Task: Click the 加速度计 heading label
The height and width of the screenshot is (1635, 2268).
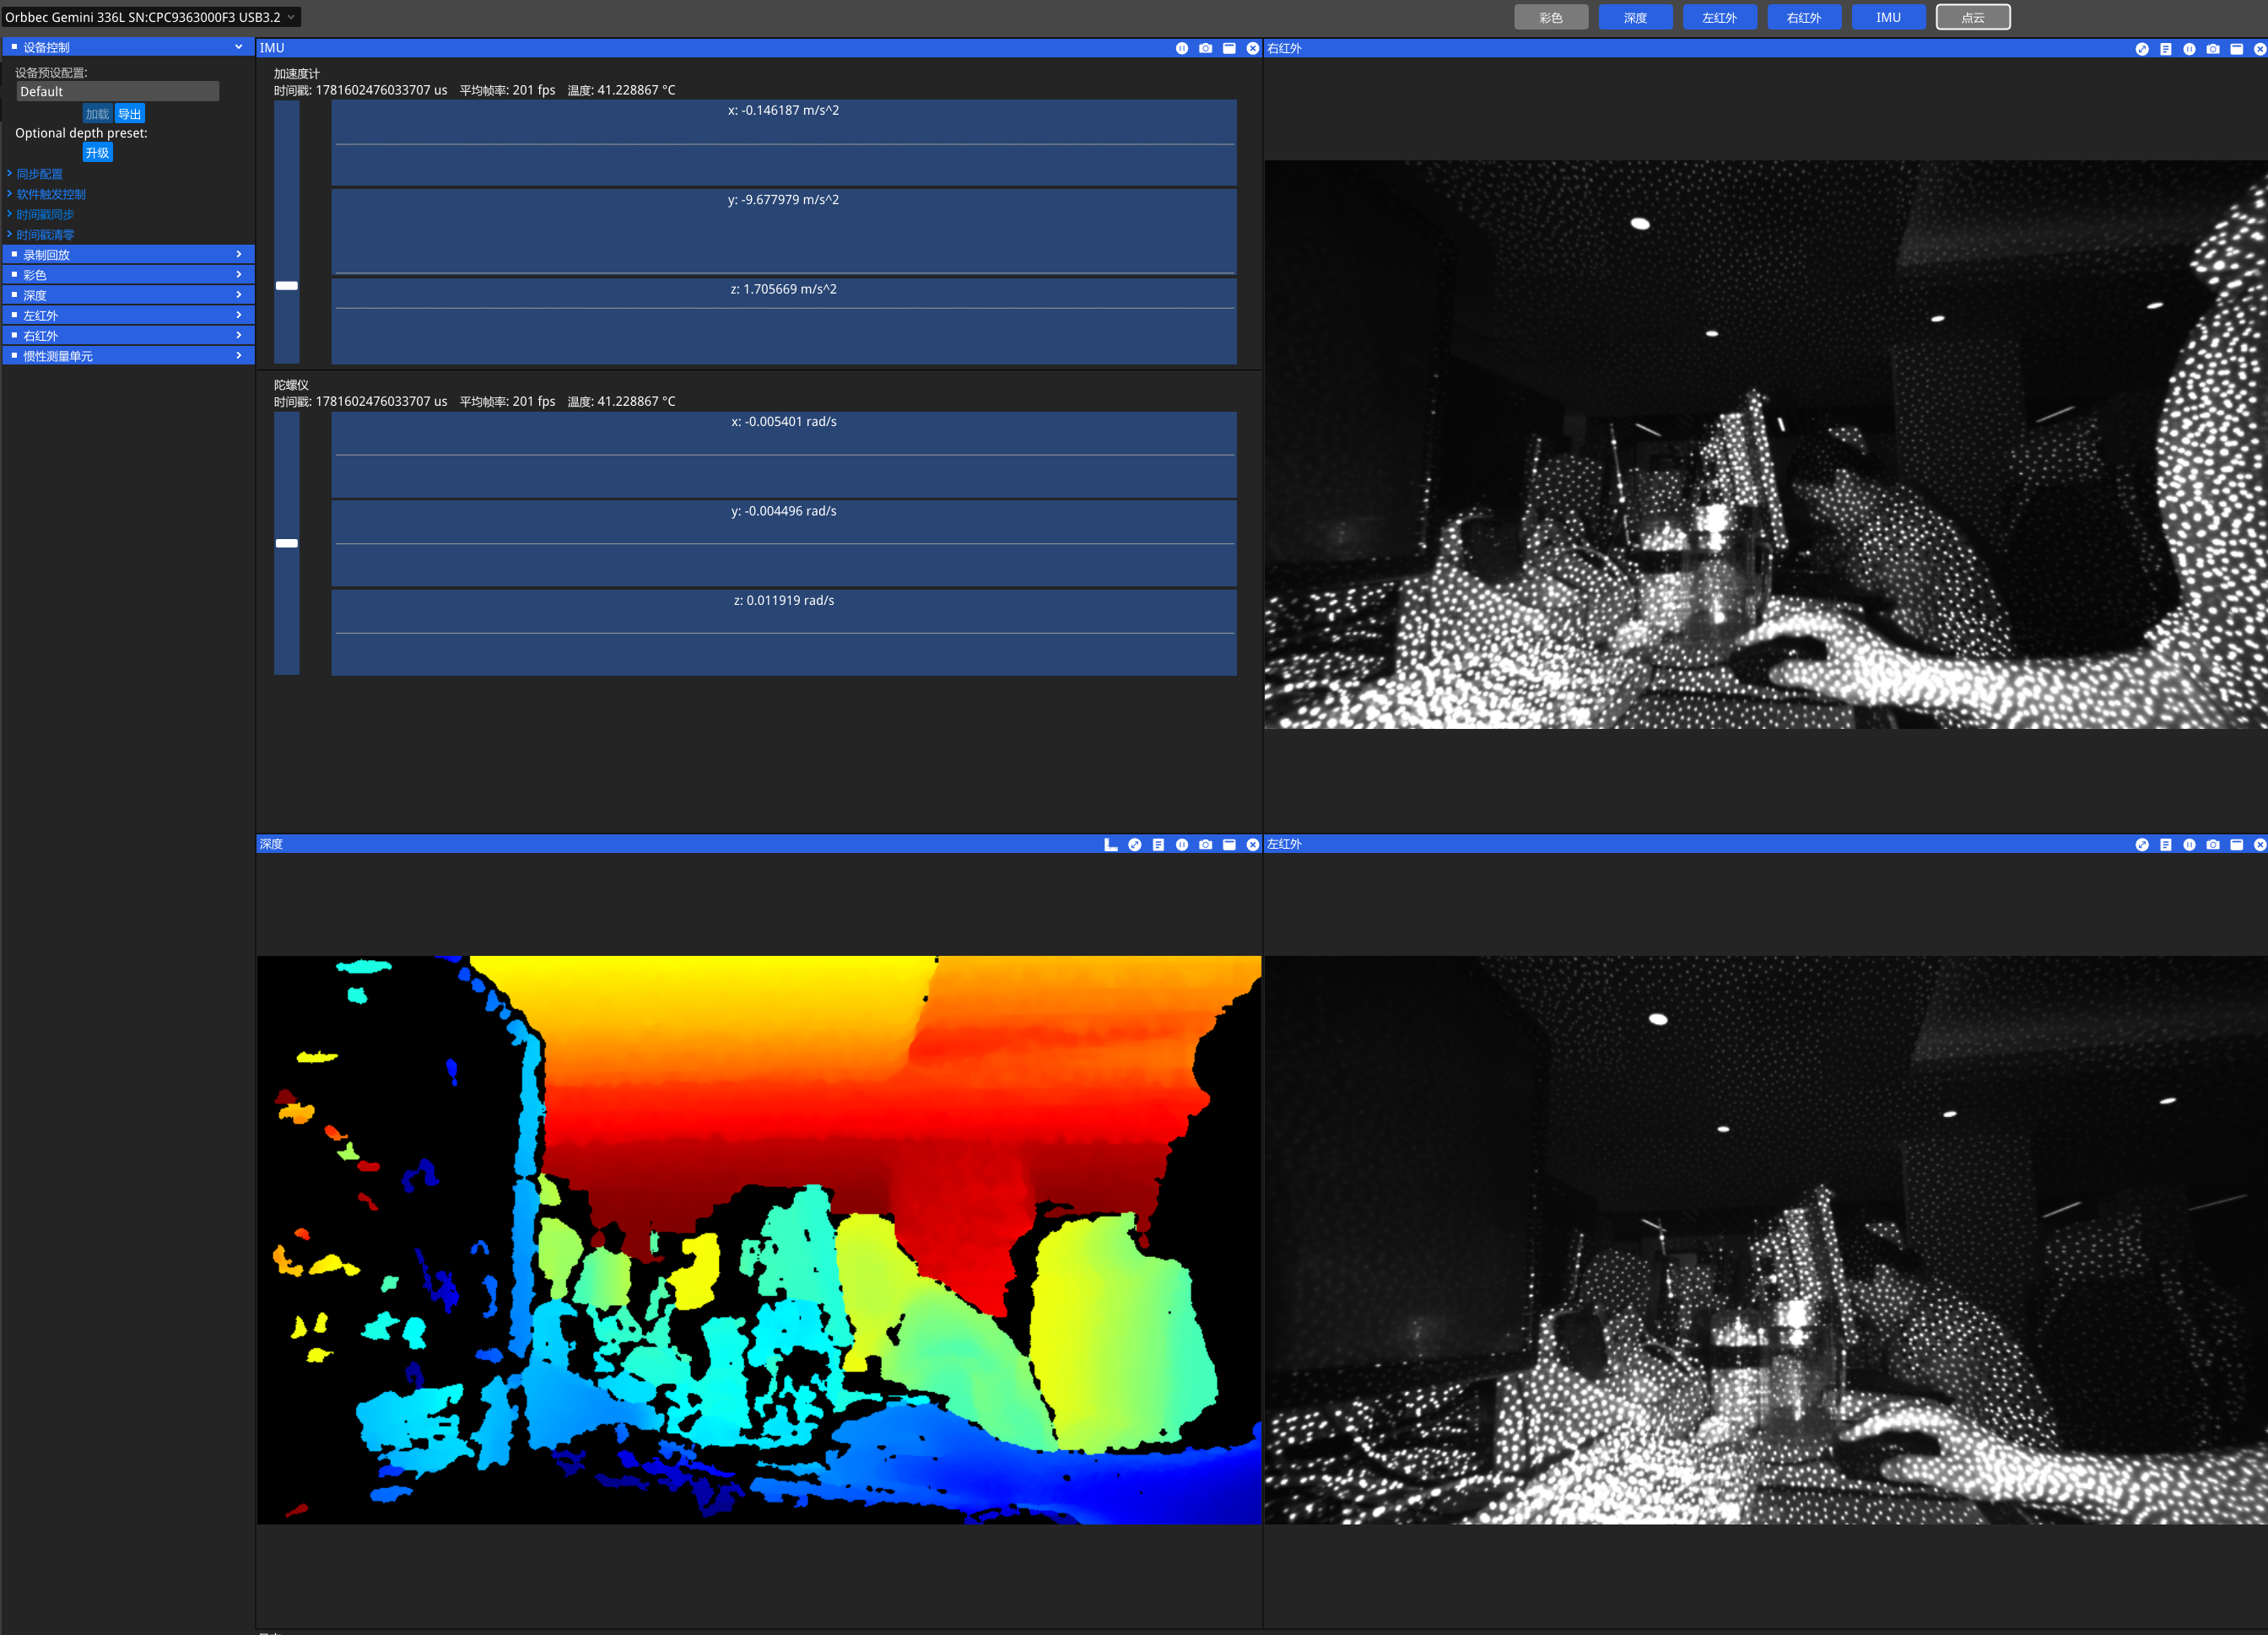Action: coord(297,74)
